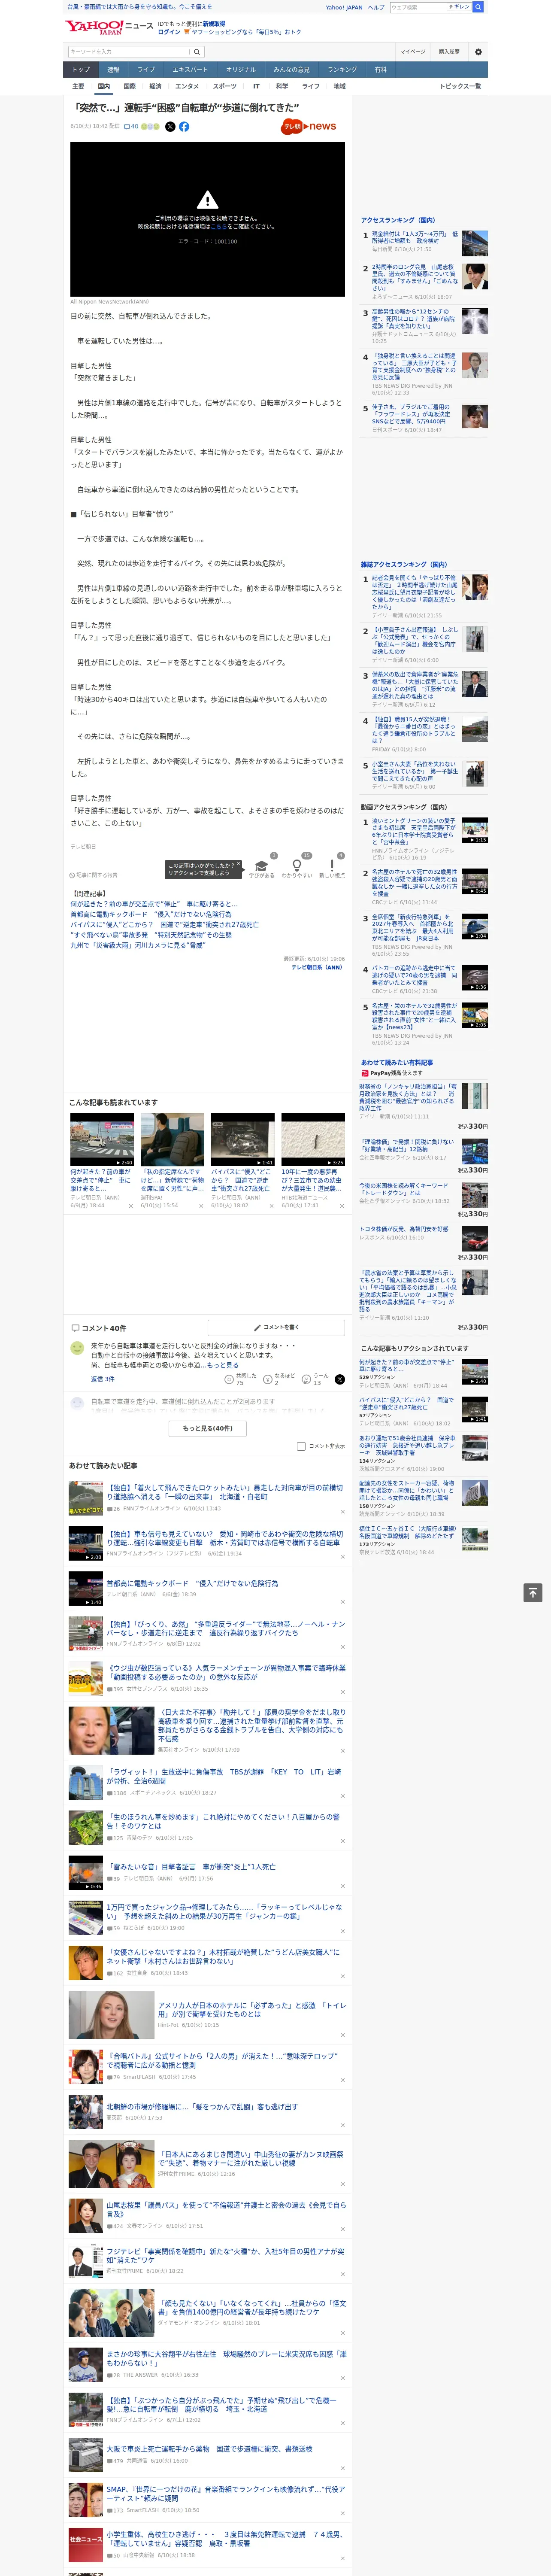Viewport: 551px width, 2576px height.
Task: Click the なるほど reaction on first comment
Action: pos(279,1378)
